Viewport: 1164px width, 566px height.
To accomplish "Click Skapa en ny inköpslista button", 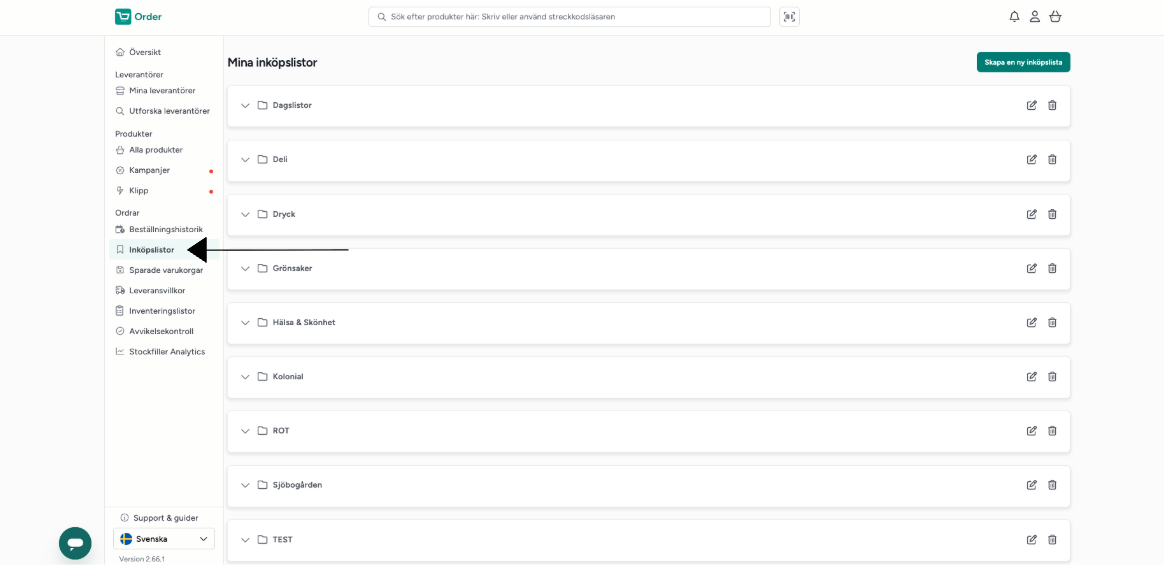I will pyautogui.click(x=1023, y=62).
